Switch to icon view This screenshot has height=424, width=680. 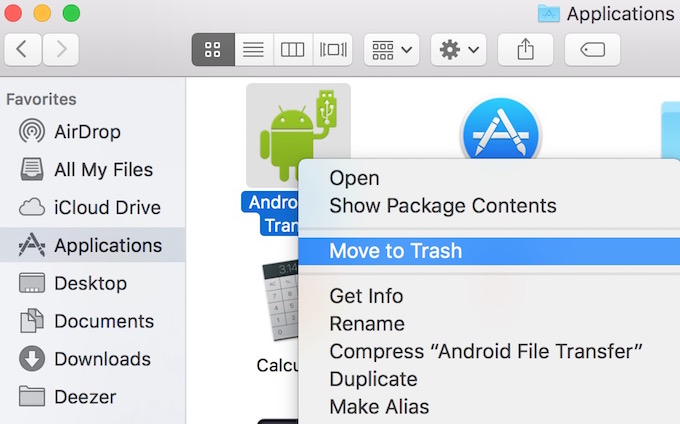pyautogui.click(x=213, y=49)
